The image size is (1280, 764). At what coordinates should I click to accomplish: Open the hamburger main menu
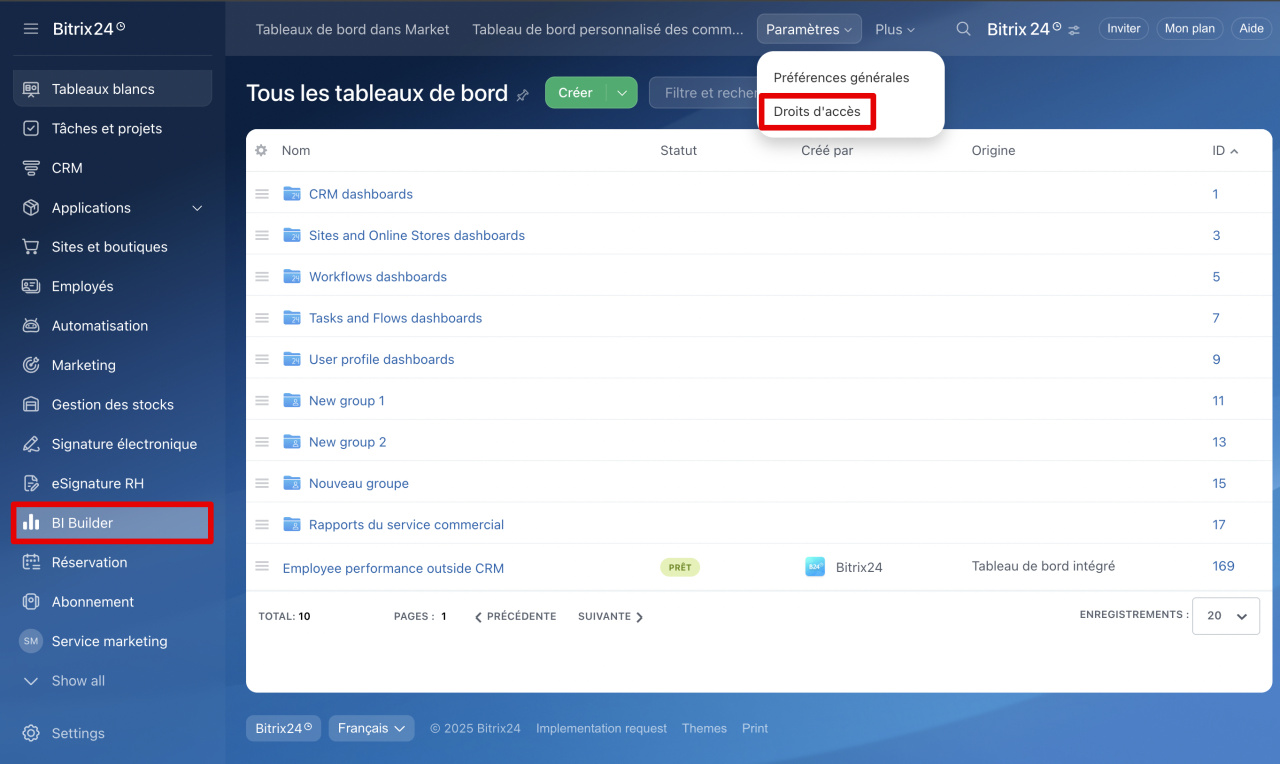(x=31, y=29)
